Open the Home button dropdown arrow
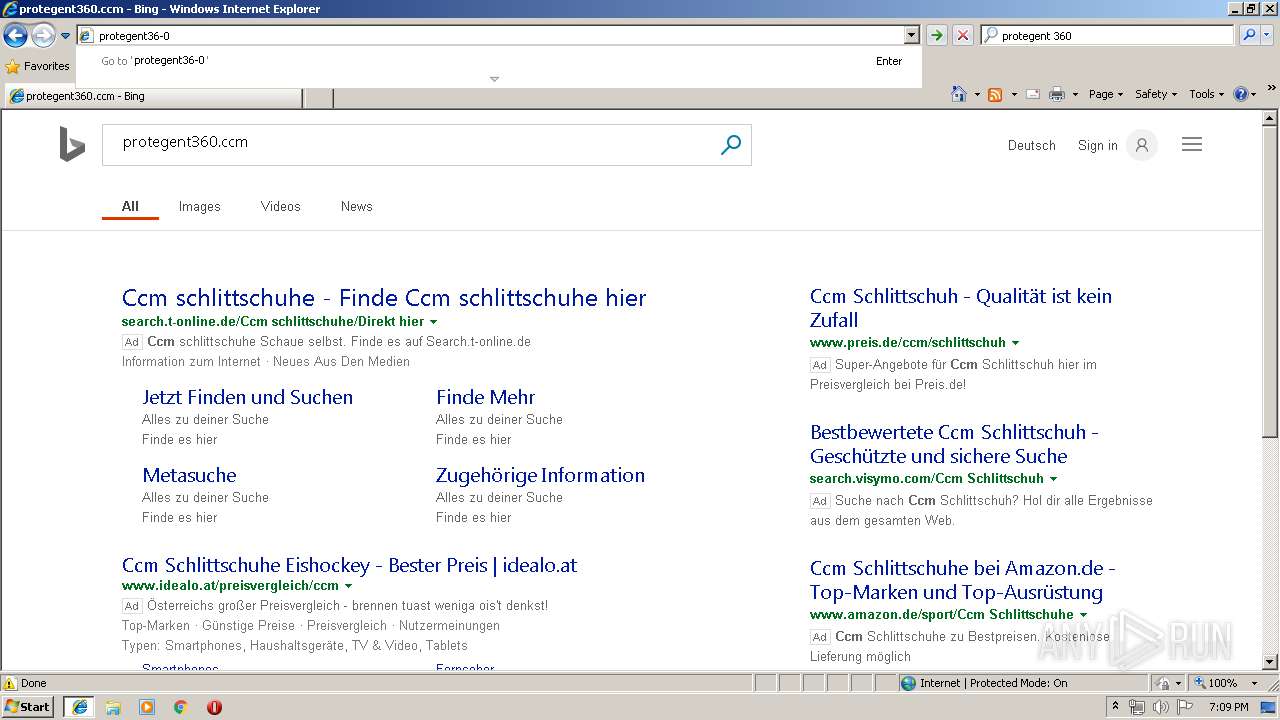This screenshot has height=720, width=1280. pos(976,94)
